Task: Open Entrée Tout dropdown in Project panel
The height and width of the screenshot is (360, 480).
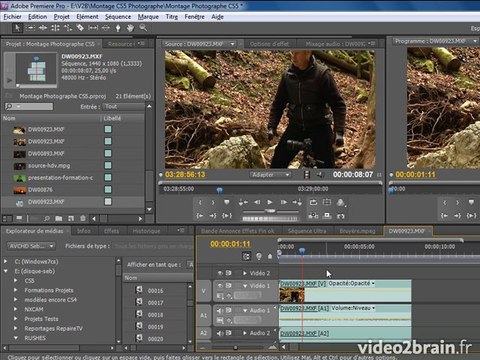Action: point(123,107)
